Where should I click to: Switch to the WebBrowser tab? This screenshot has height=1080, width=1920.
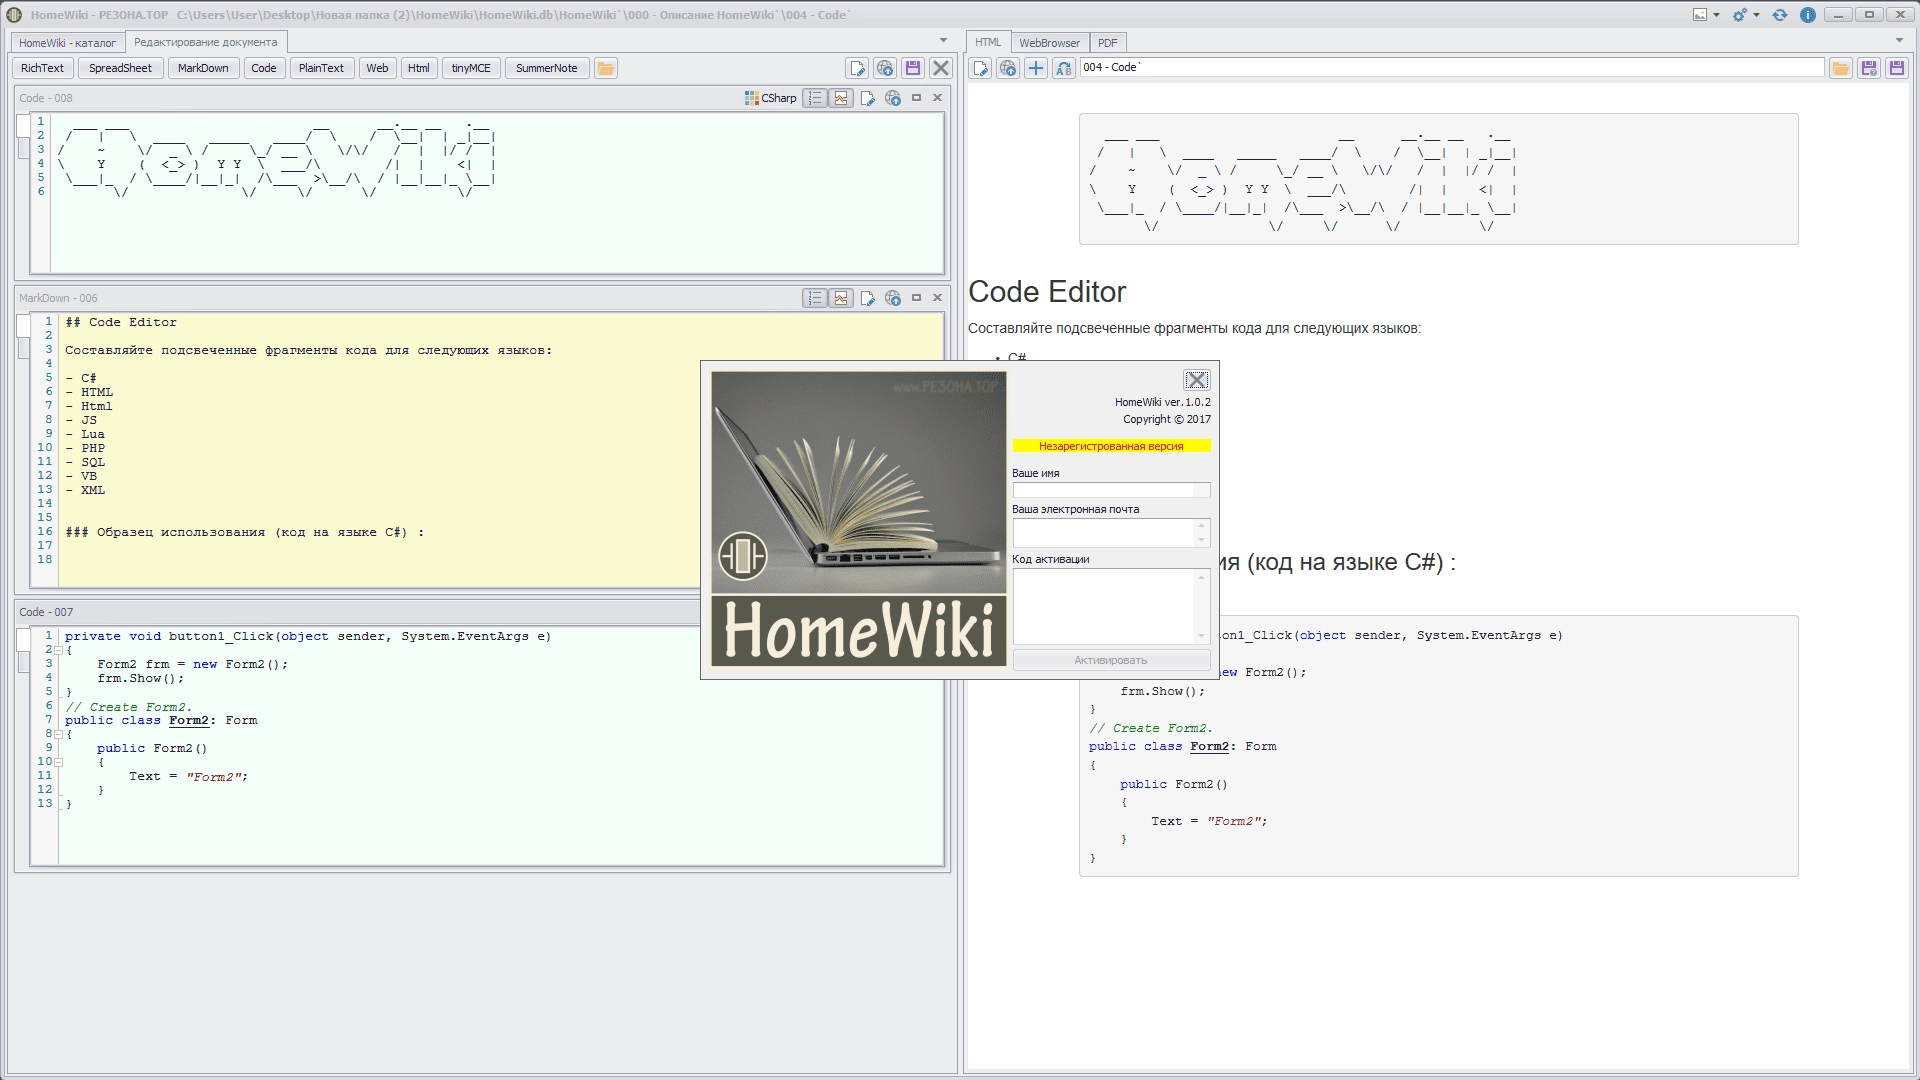click(1049, 43)
